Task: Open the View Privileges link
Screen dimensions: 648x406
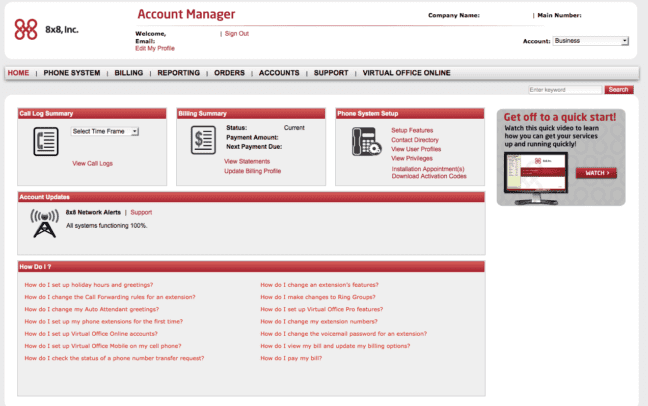Action: pos(412,158)
